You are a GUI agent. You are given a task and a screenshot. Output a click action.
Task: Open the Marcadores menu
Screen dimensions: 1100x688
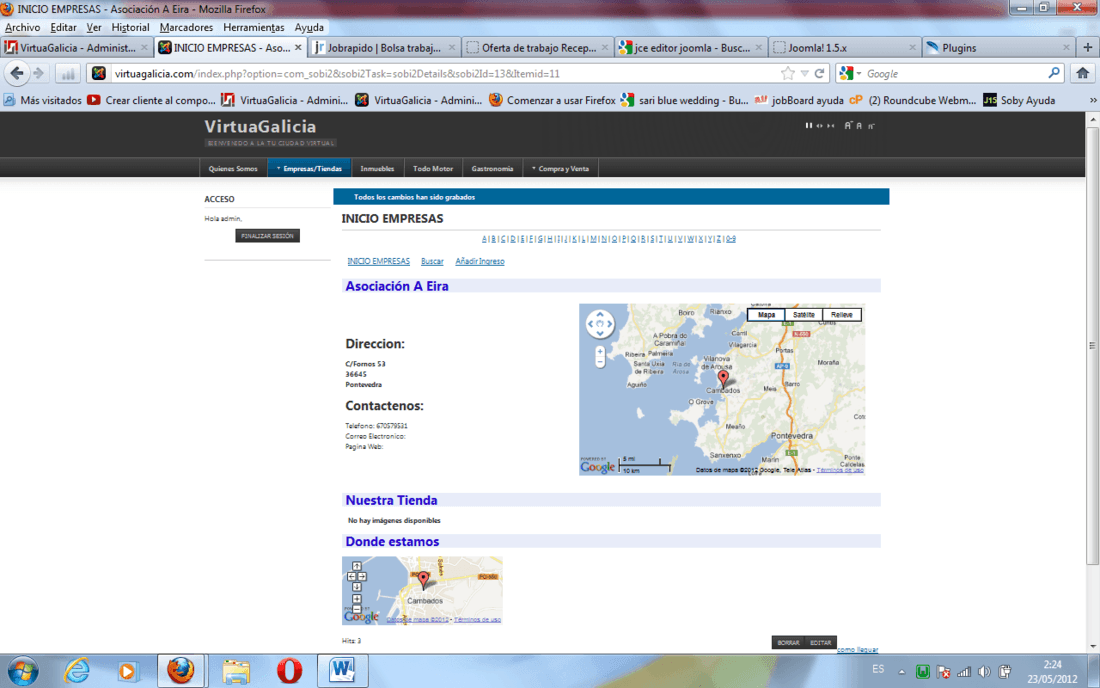(x=186, y=27)
